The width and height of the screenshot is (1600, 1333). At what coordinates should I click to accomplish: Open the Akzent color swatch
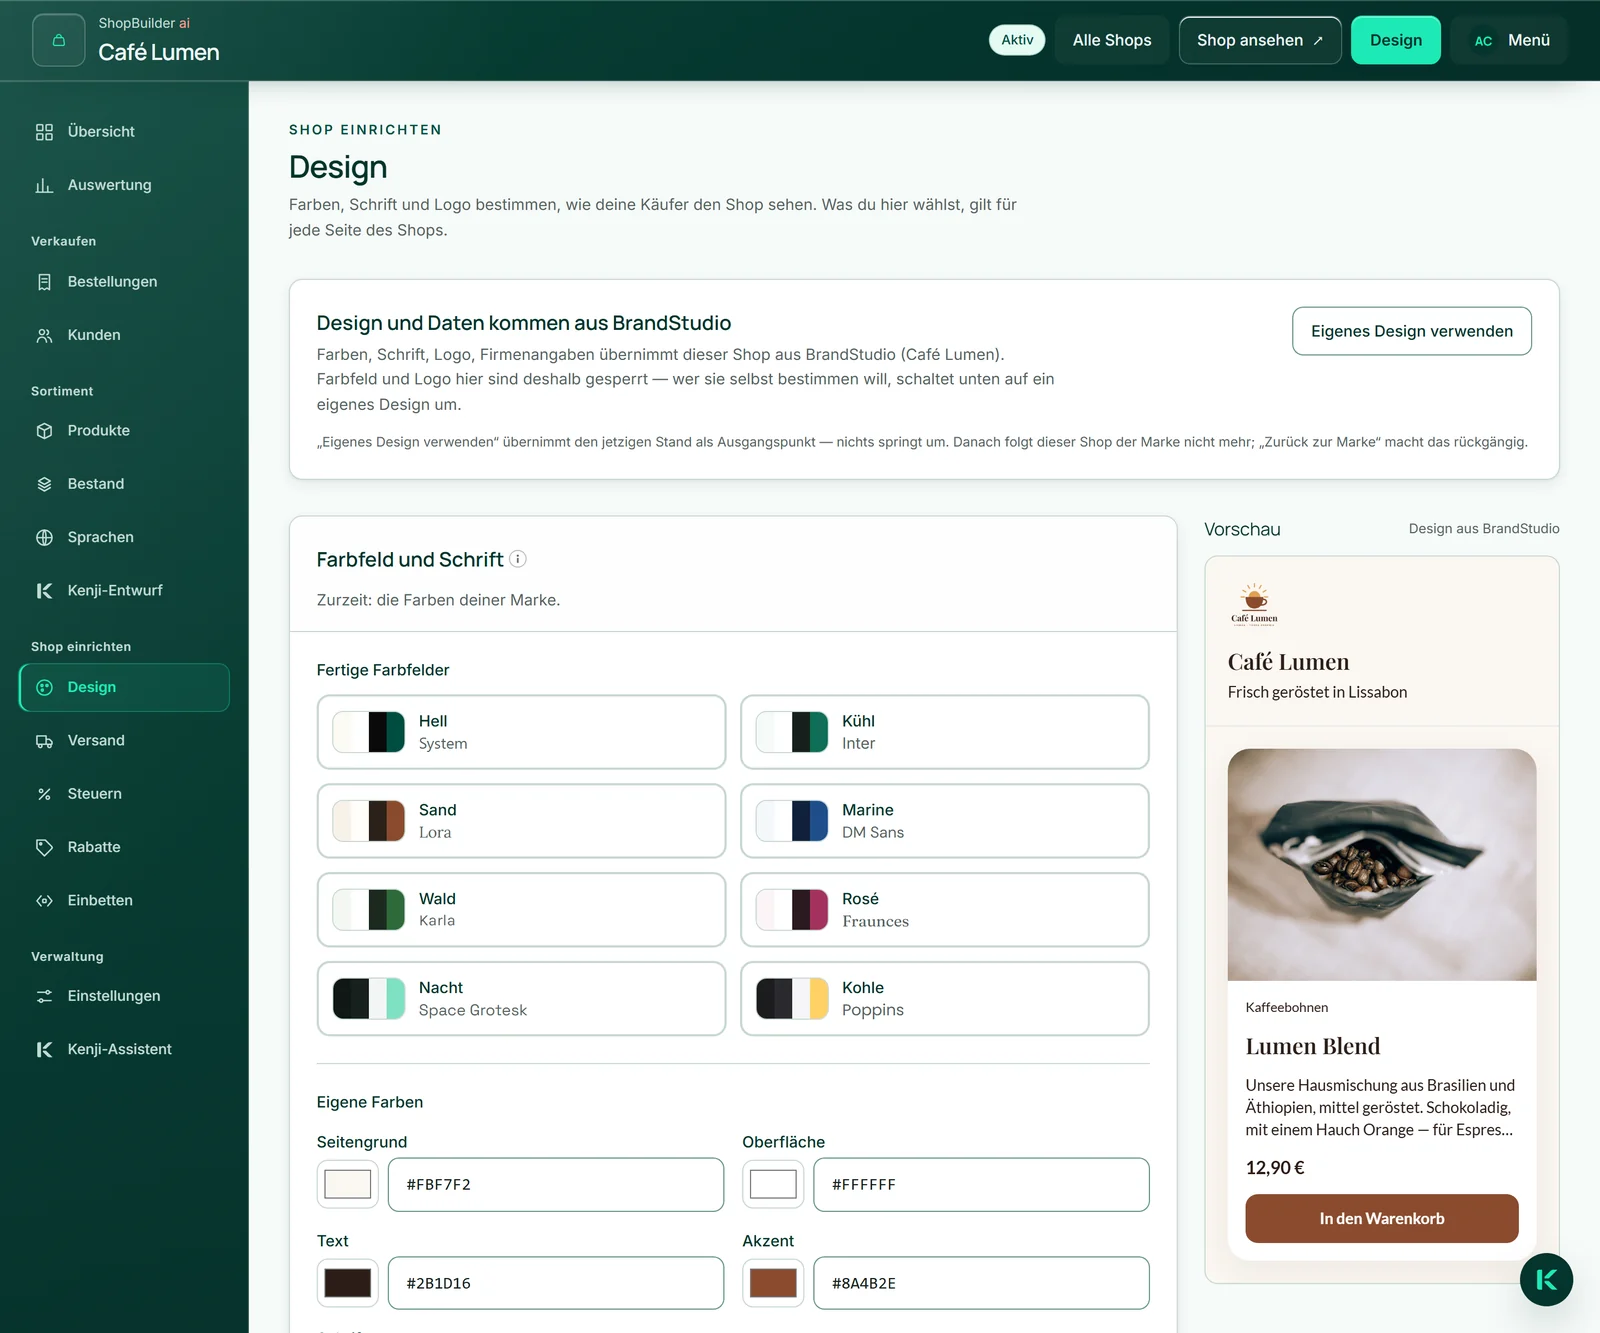coord(773,1283)
